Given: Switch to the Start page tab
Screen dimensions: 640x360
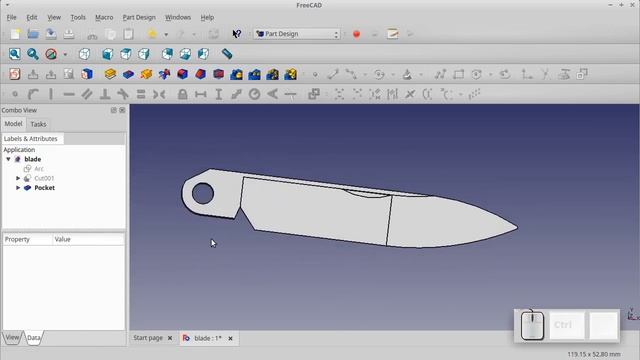Looking at the screenshot, I should click(148, 338).
